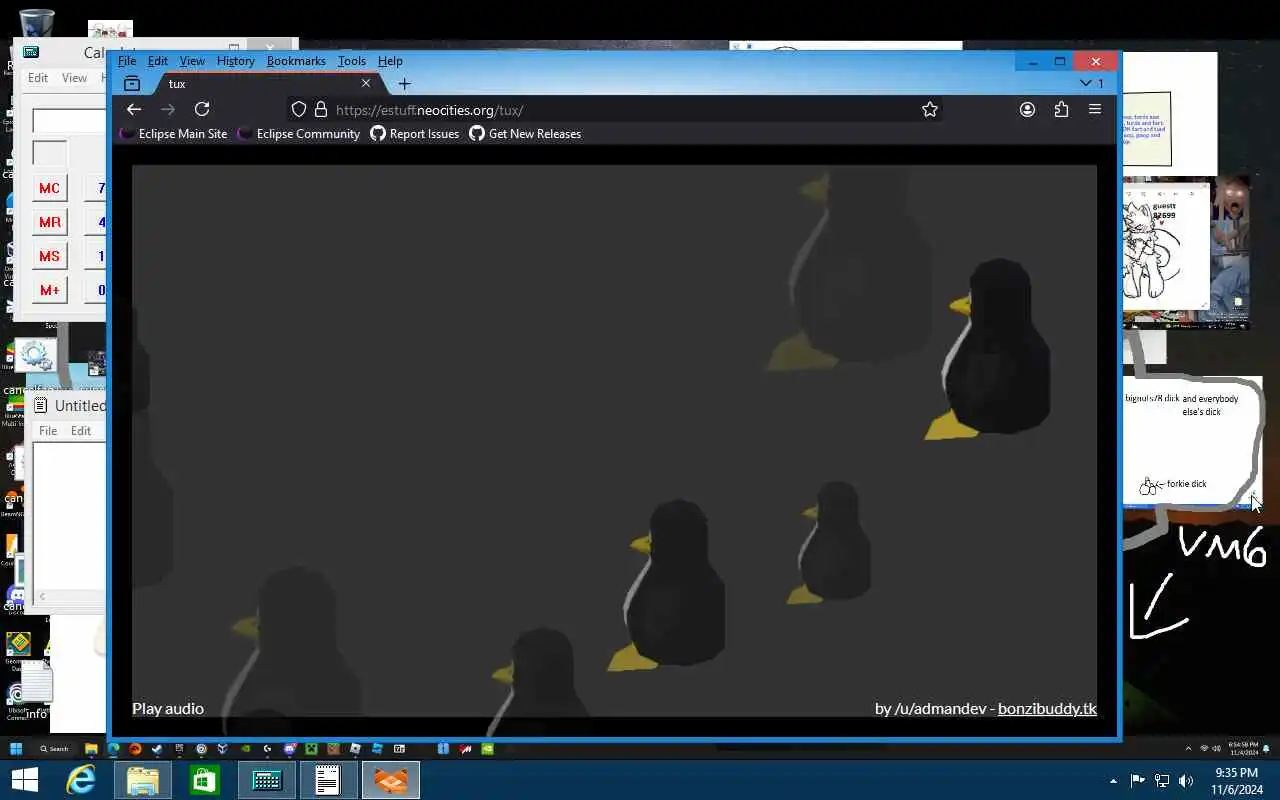1280x800 pixels.
Task: Open Internet Explorer from the taskbar
Action: click(81, 780)
